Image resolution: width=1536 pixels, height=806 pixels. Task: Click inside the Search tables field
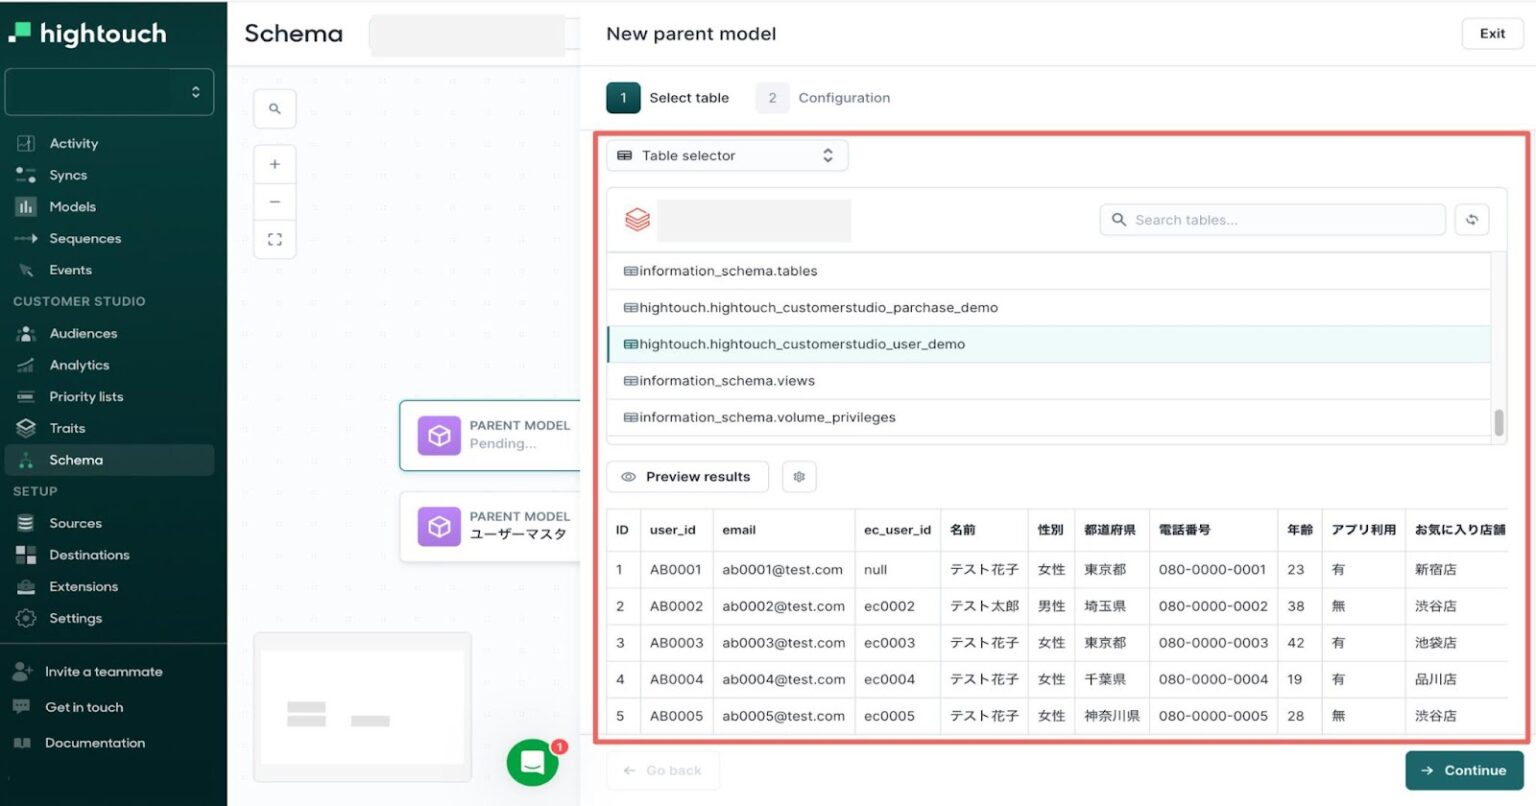pyautogui.click(x=1270, y=219)
